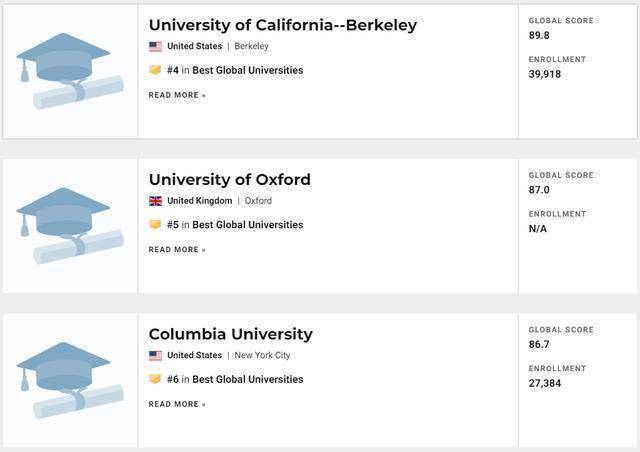Click the United States flag under Columbia

pos(155,355)
